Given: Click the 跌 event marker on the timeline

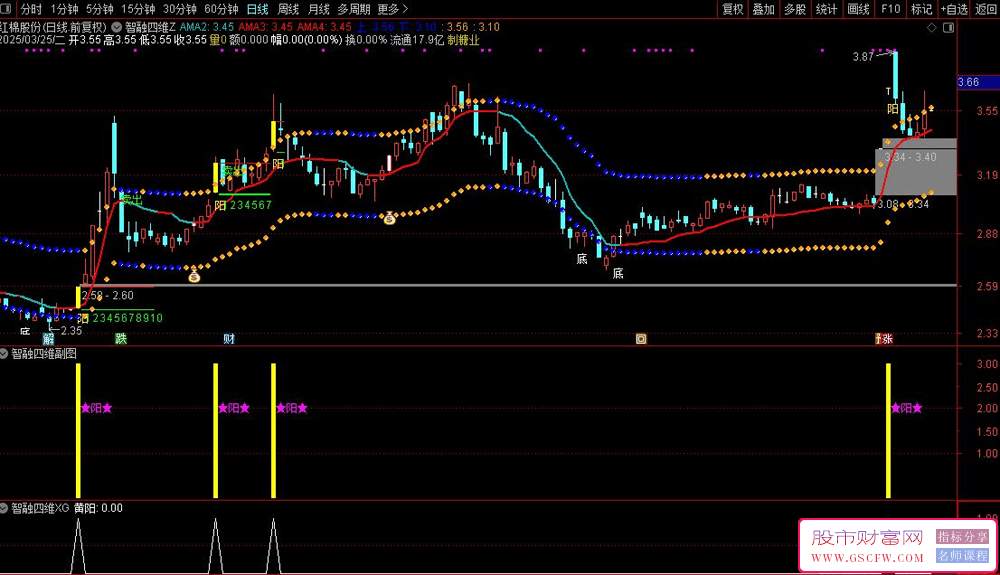Looking at the screenshot, I should point(121,338).
